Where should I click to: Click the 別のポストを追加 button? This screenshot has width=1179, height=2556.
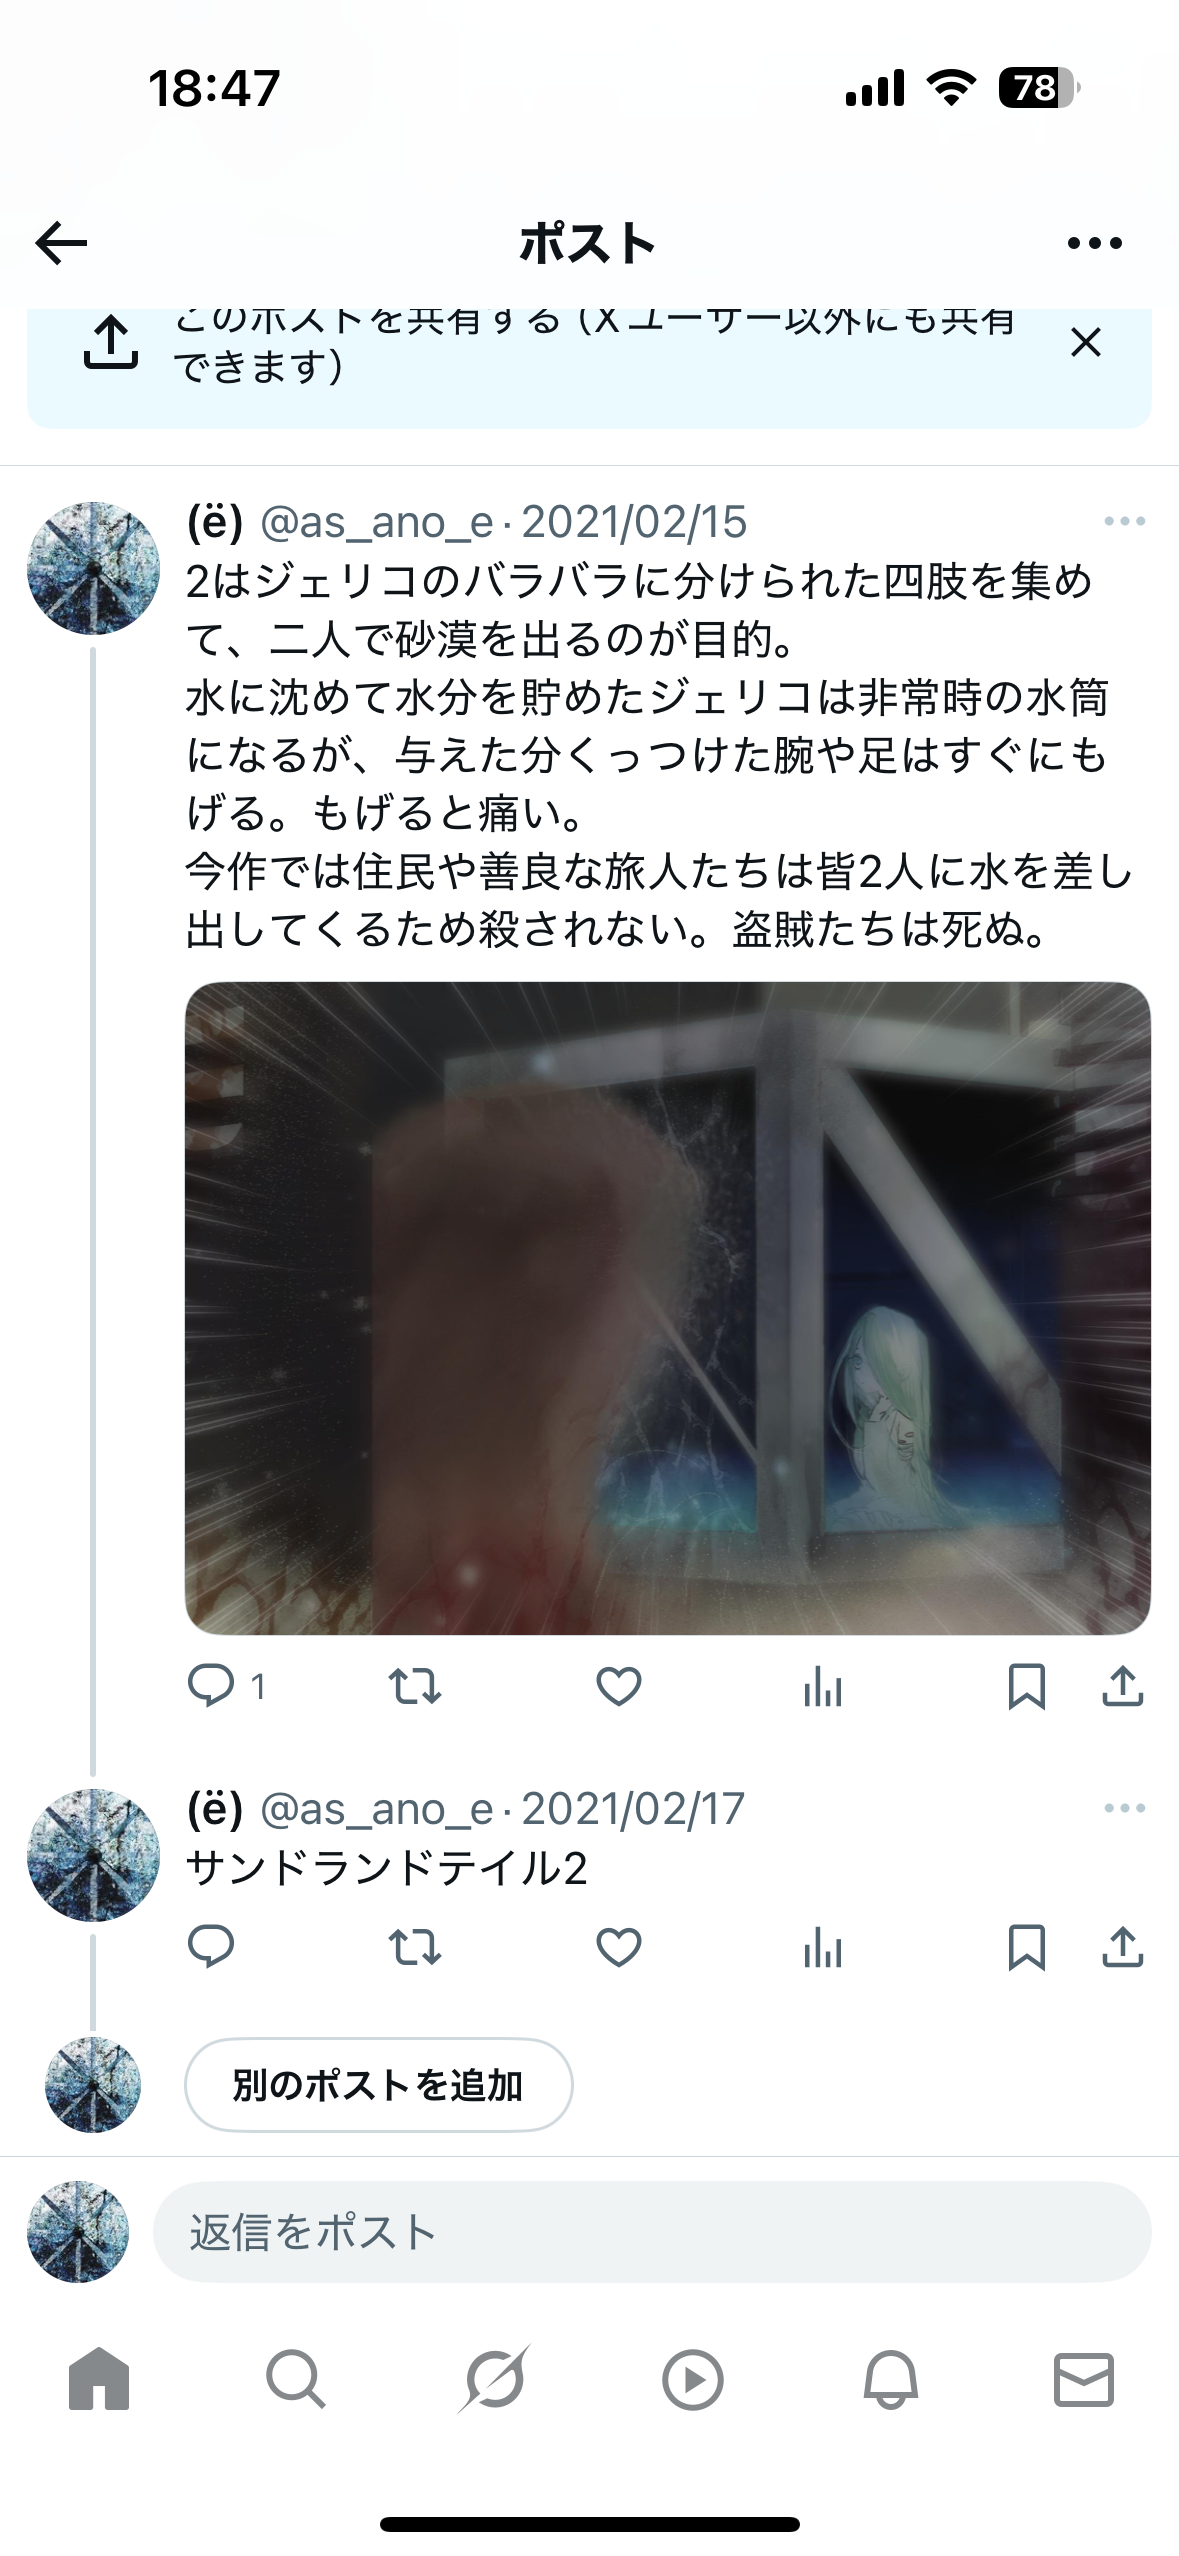378,2085
